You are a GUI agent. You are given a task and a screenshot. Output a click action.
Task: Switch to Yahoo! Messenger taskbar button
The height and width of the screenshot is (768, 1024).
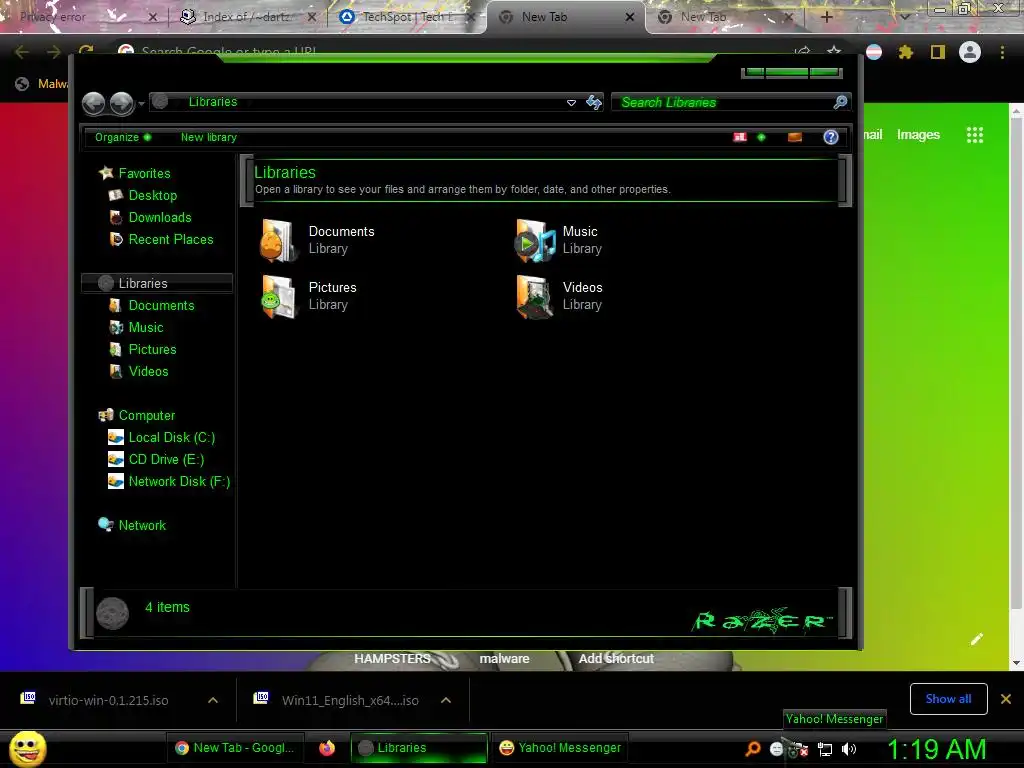[x=560, y=748]
